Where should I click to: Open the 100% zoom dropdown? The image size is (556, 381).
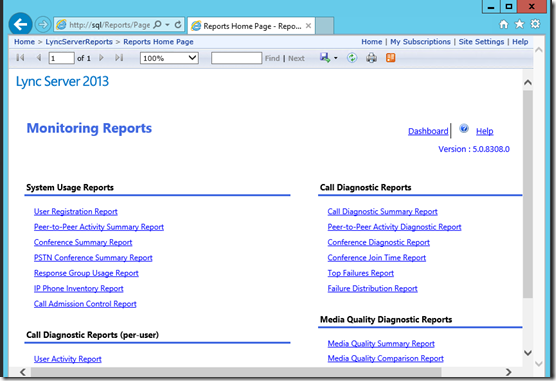pyautogui.click(x=169, y=58)
